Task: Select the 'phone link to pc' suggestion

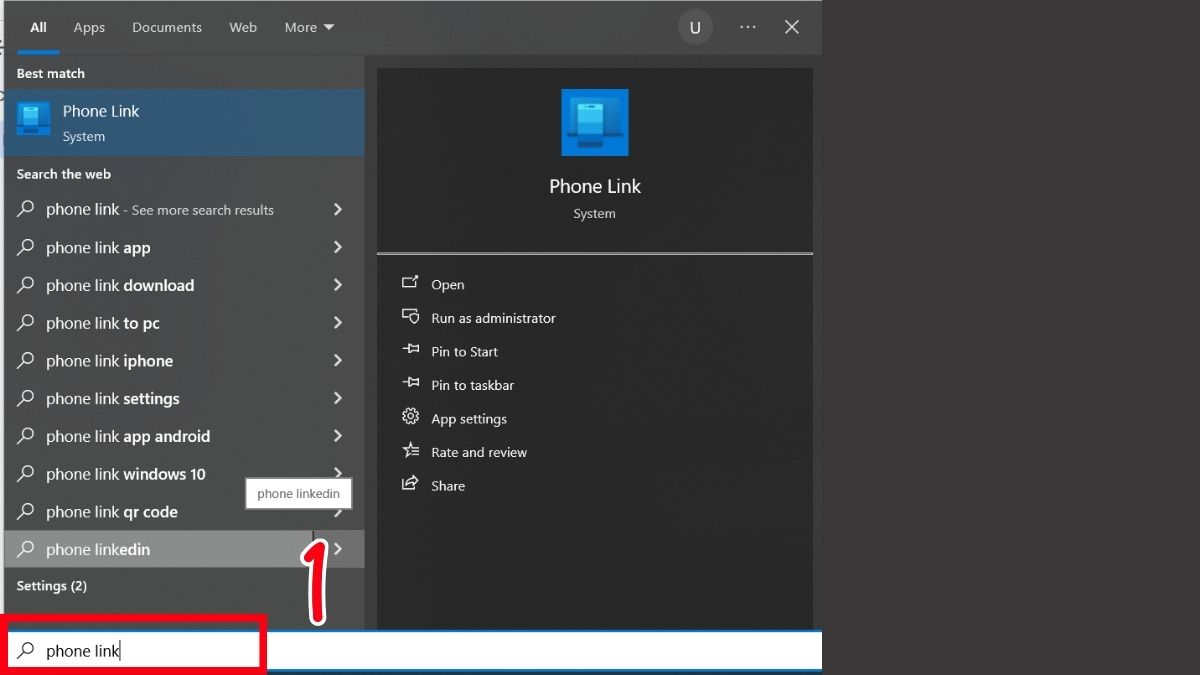Action: [x=184, y=323]
